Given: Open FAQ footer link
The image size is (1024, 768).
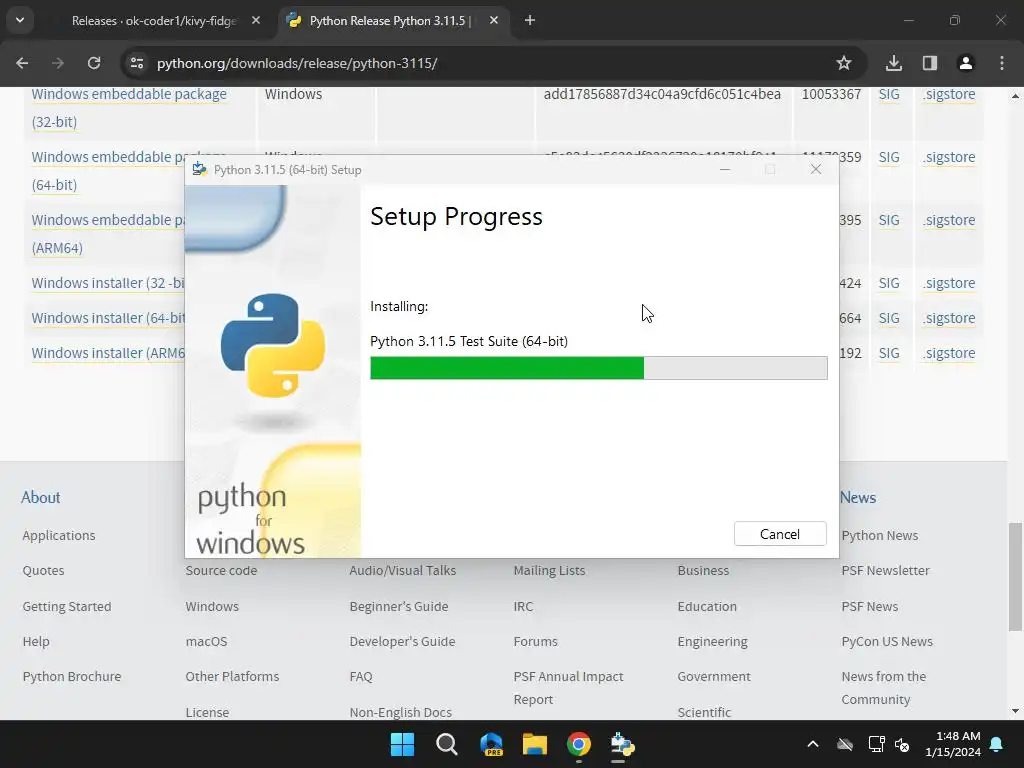Looking at the screenshot, I should (360, 677).
